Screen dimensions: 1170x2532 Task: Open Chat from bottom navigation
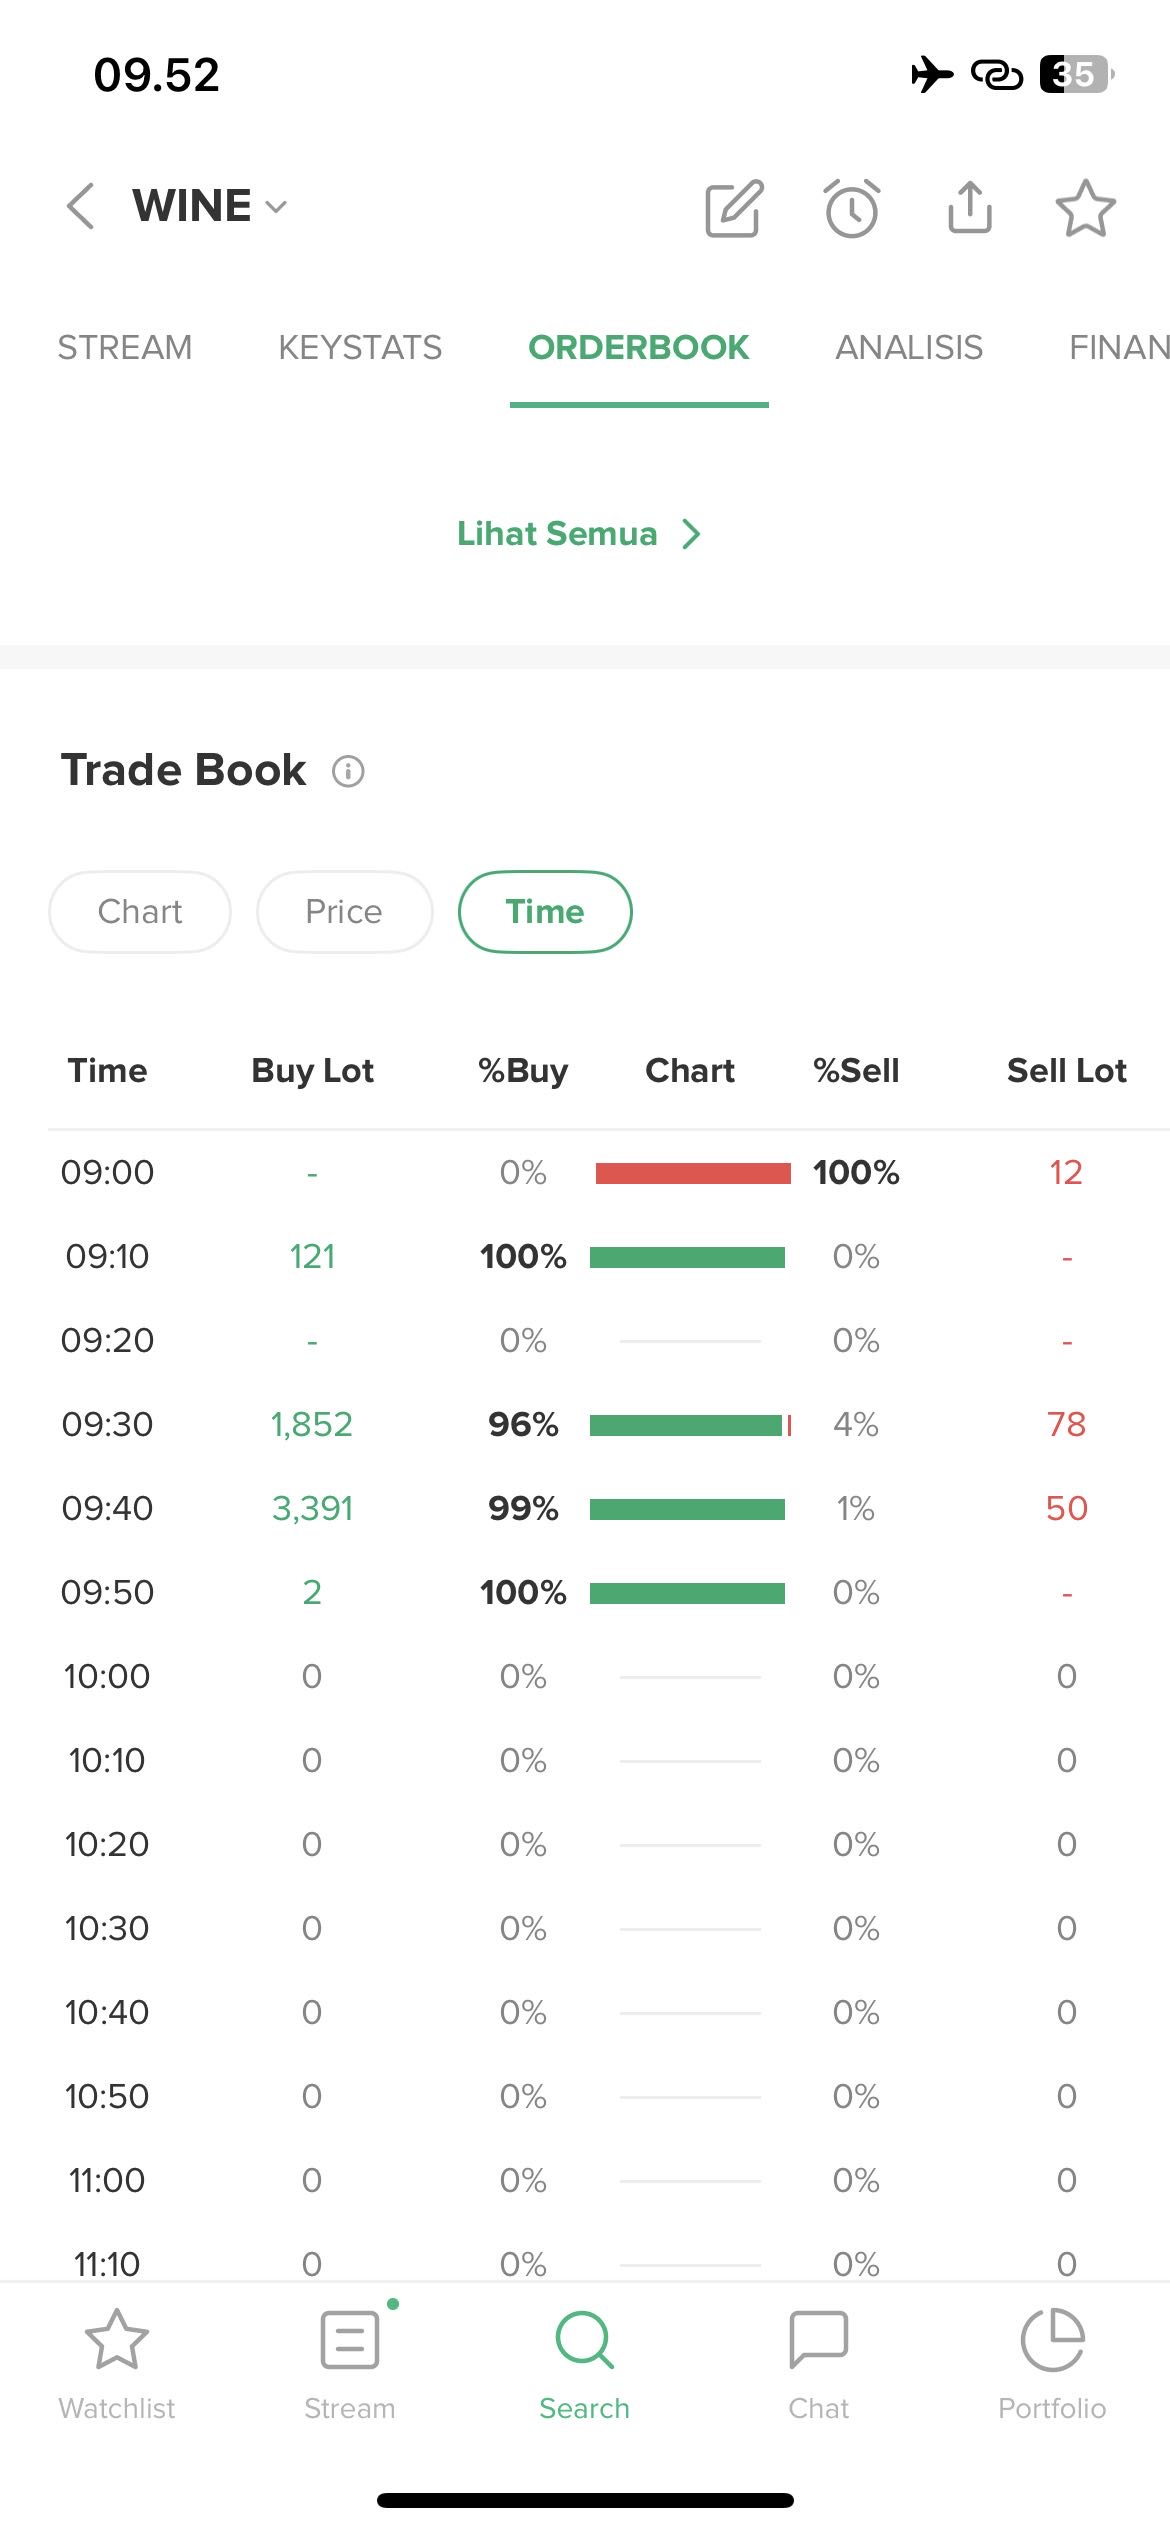818,2364
